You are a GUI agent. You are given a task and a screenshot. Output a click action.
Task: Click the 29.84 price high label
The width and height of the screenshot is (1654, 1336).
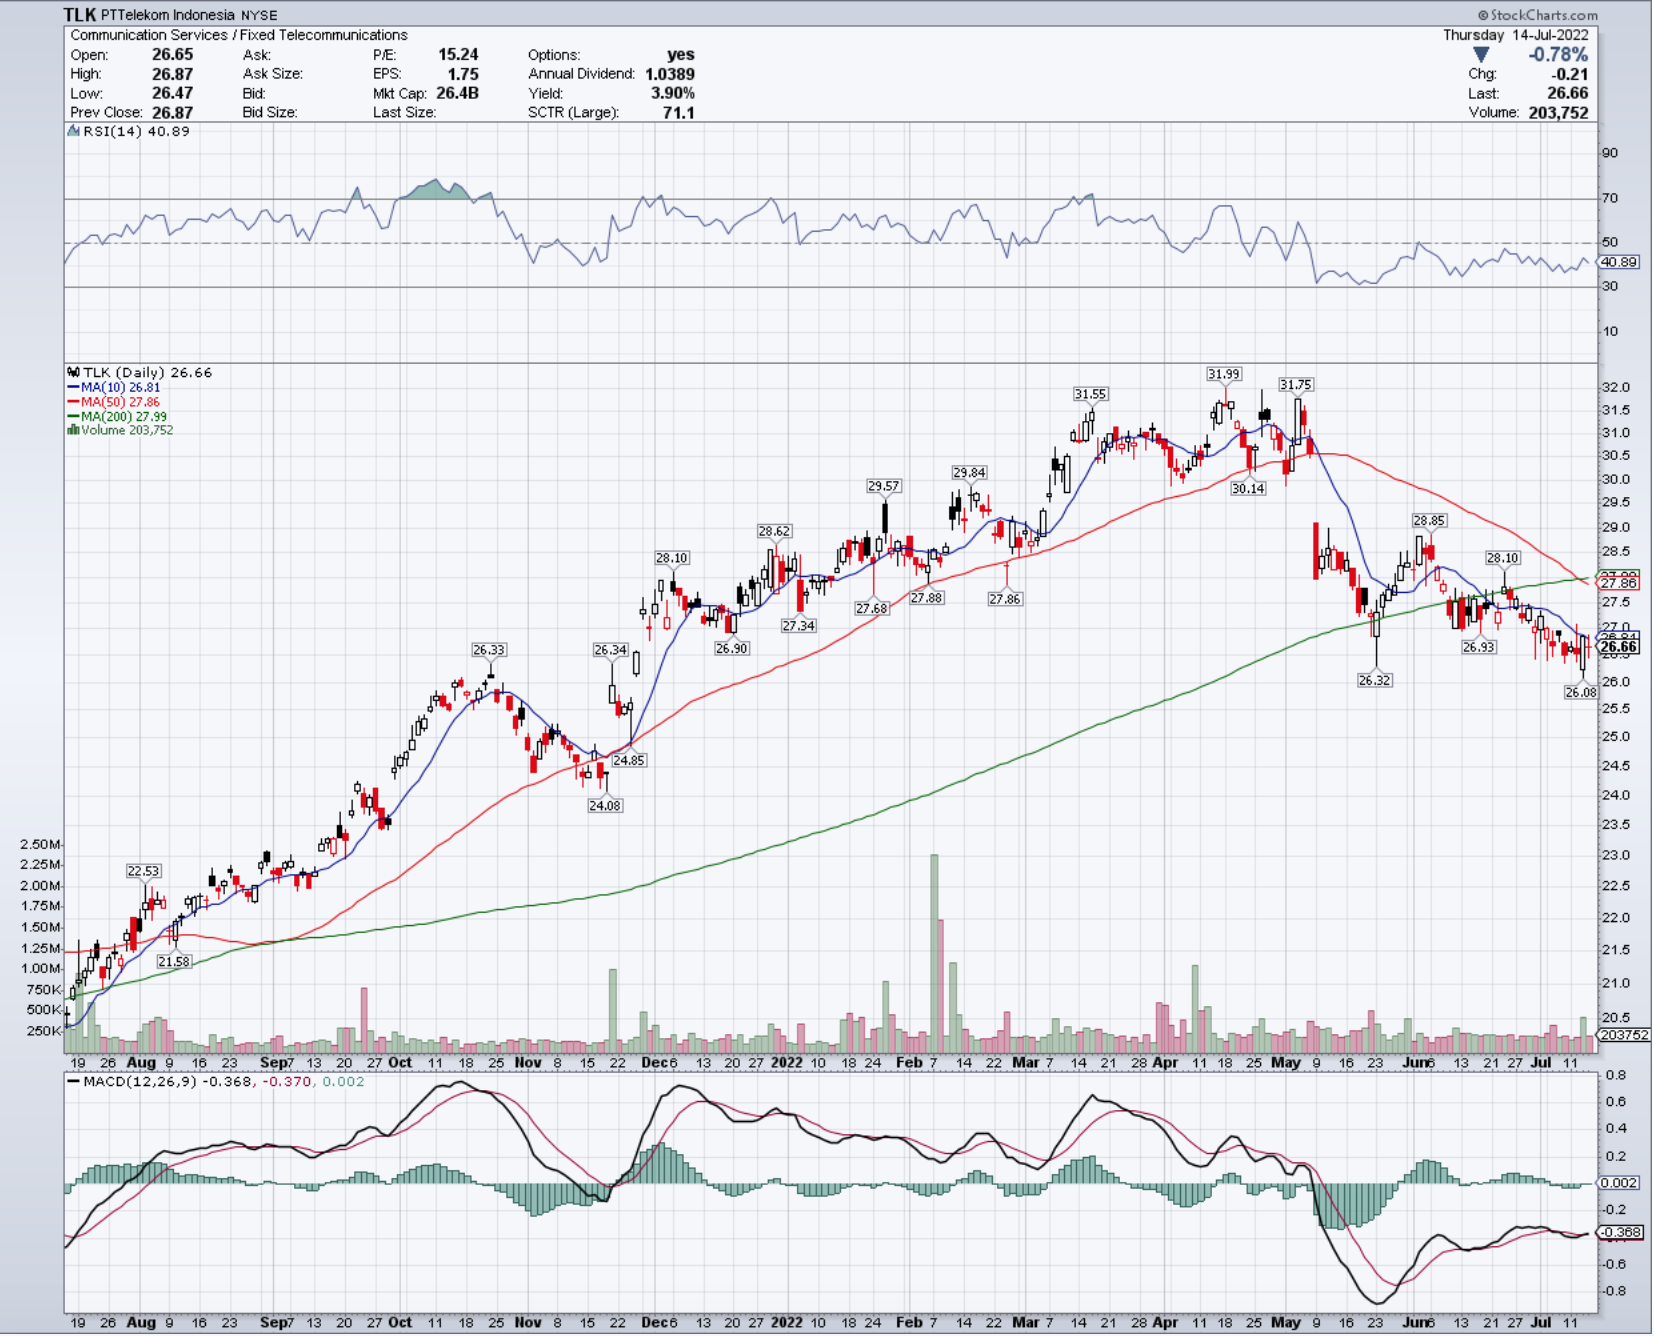[x=968, y=472]
